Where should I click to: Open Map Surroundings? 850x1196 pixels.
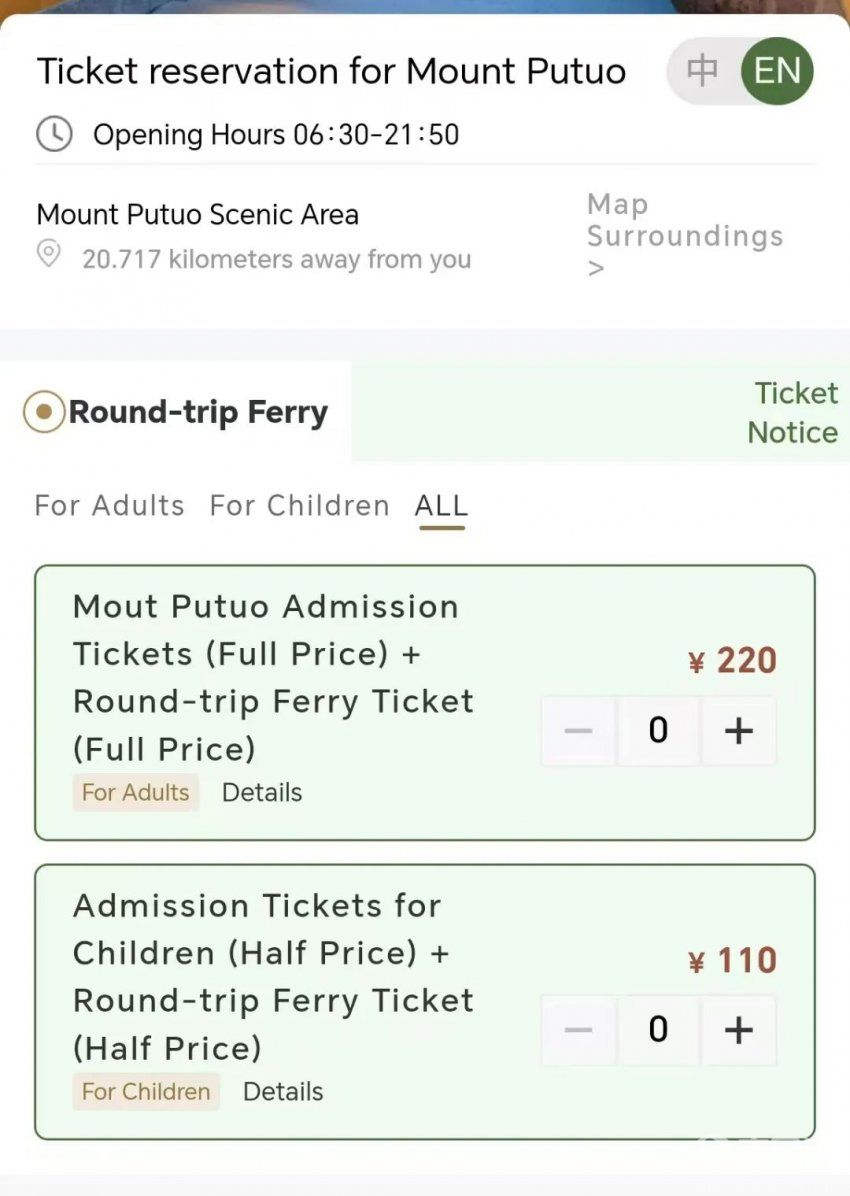click(684, 235)
